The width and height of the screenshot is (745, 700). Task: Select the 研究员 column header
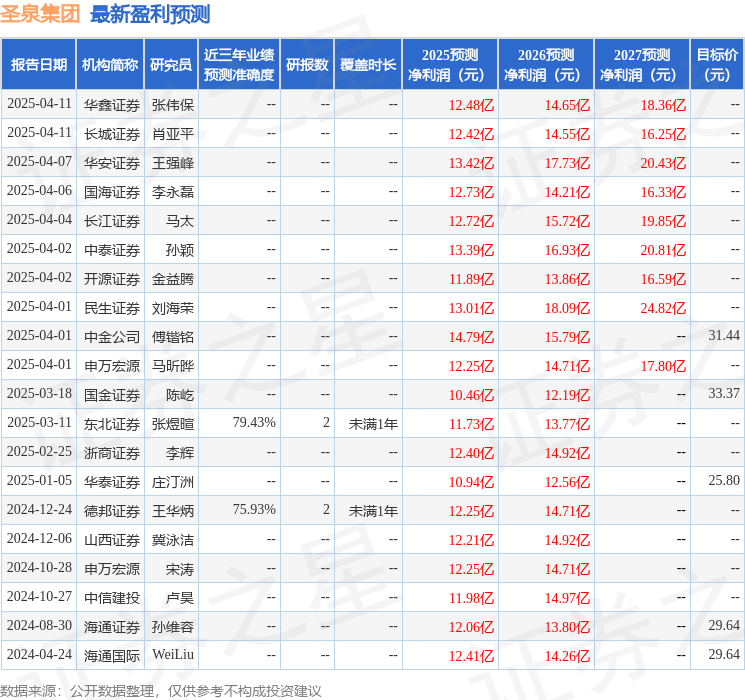[171, 65]
